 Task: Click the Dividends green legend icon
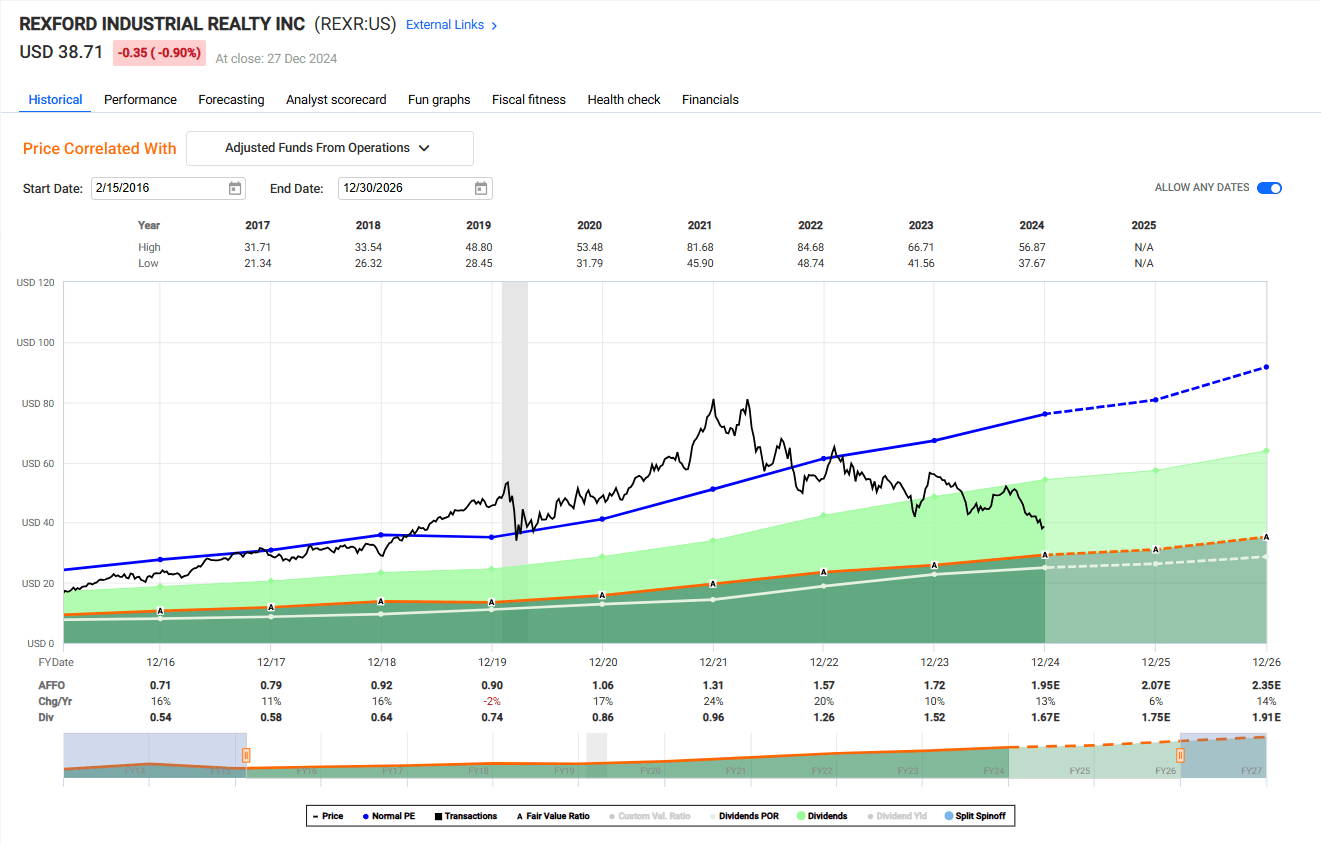[799, 815]
